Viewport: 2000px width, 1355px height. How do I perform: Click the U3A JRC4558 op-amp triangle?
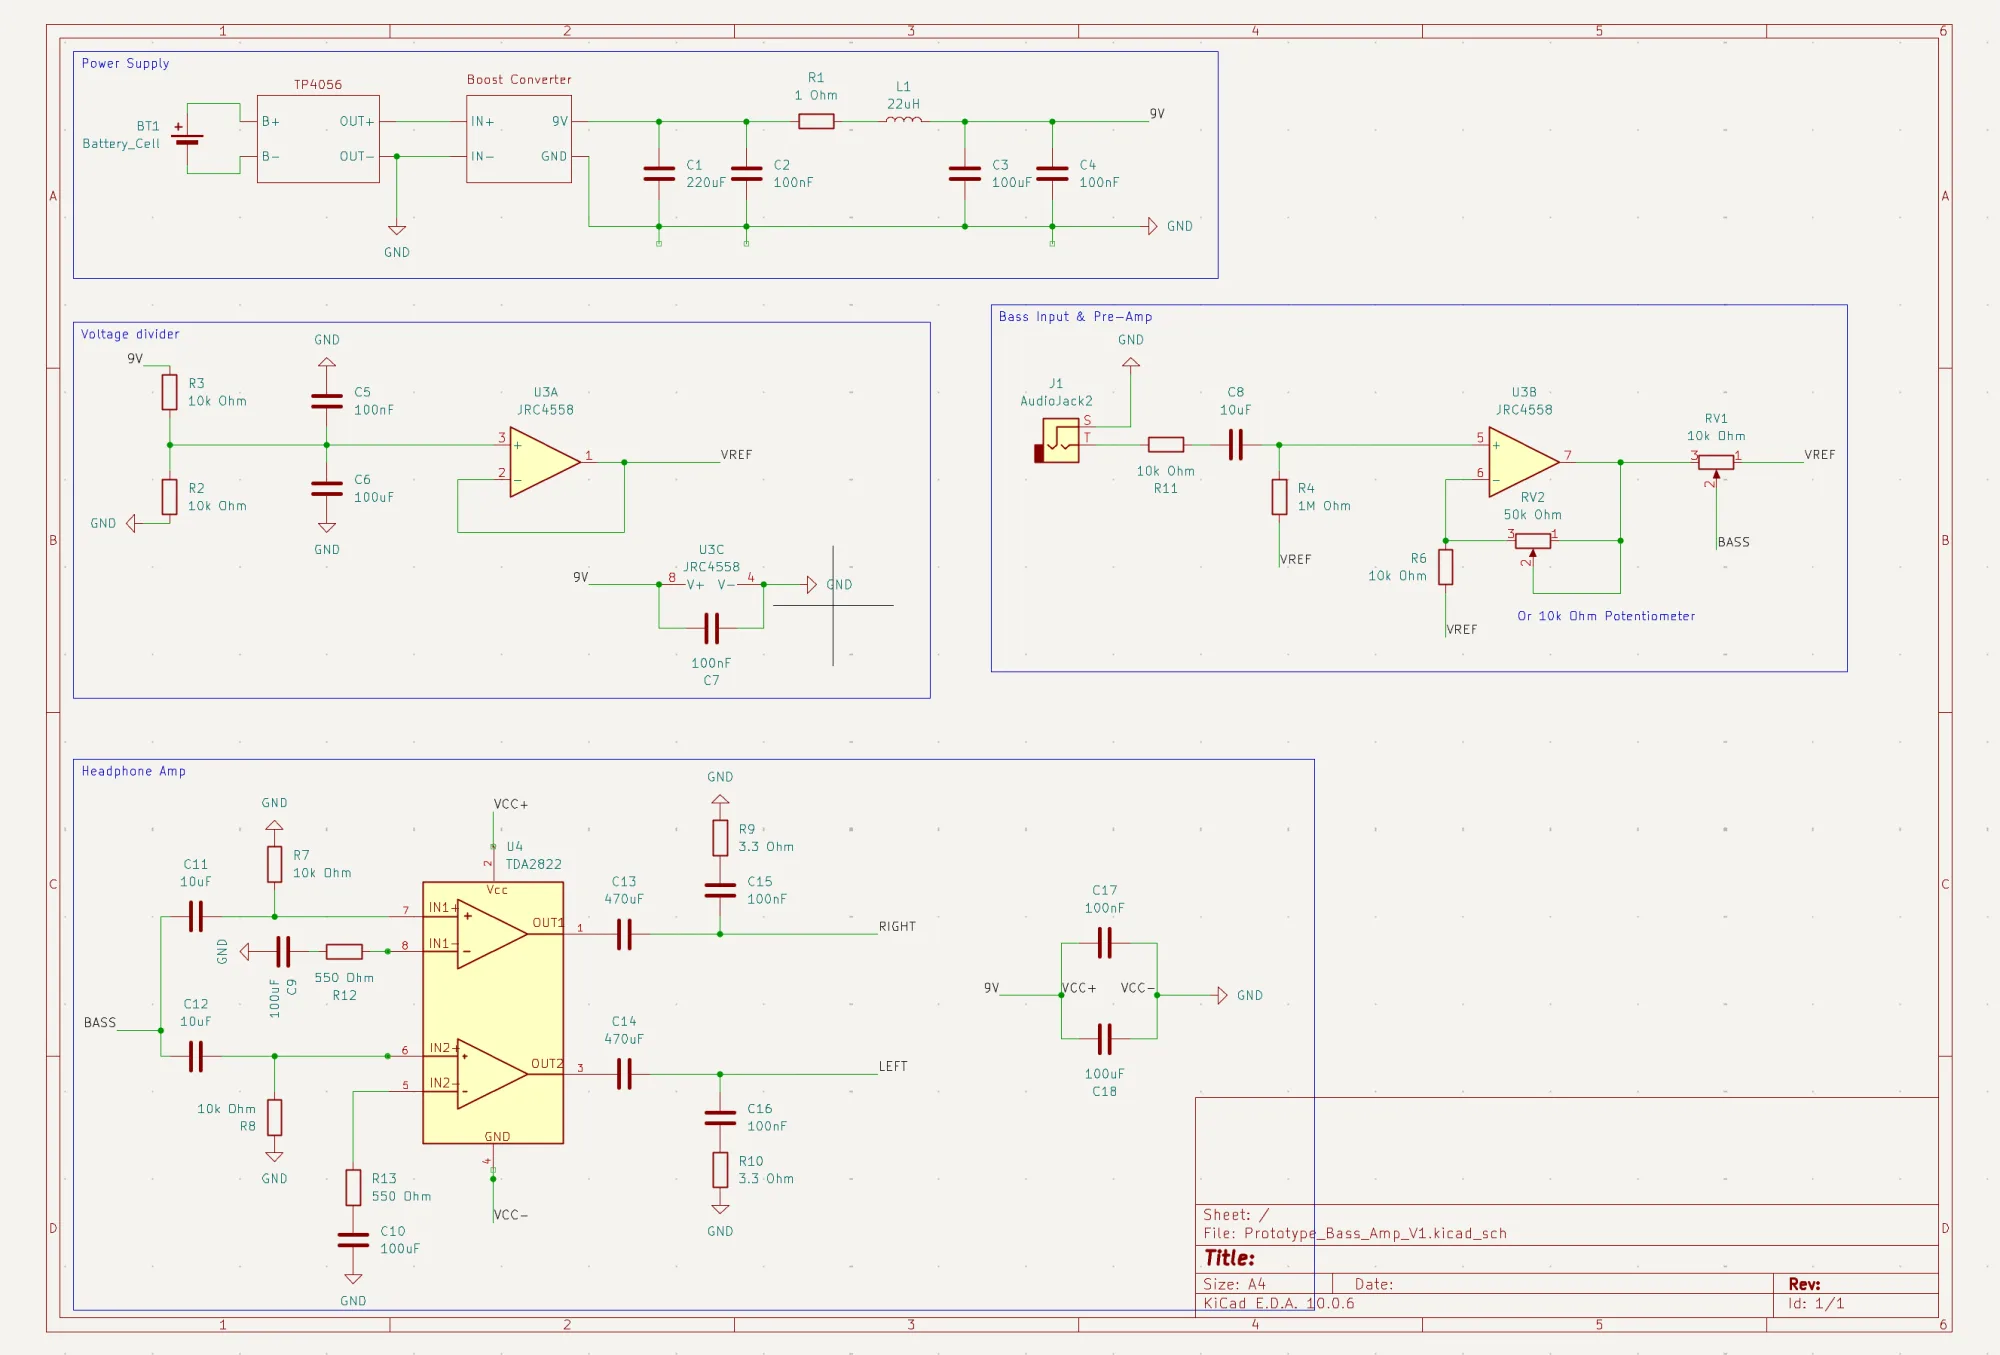pos(545,462)
